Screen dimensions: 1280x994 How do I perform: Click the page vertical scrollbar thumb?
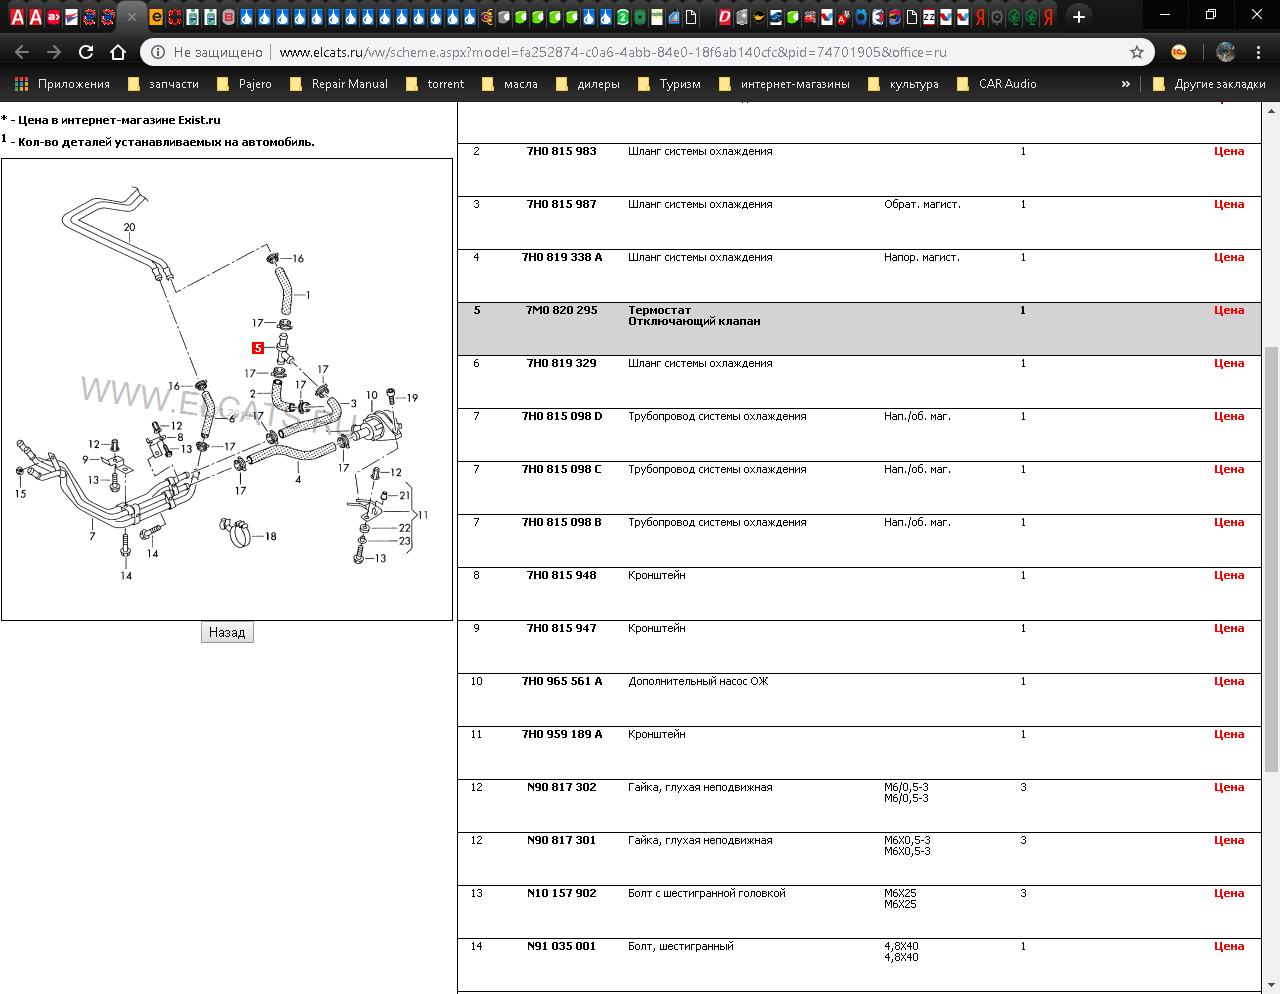[x=1271, y=559]
